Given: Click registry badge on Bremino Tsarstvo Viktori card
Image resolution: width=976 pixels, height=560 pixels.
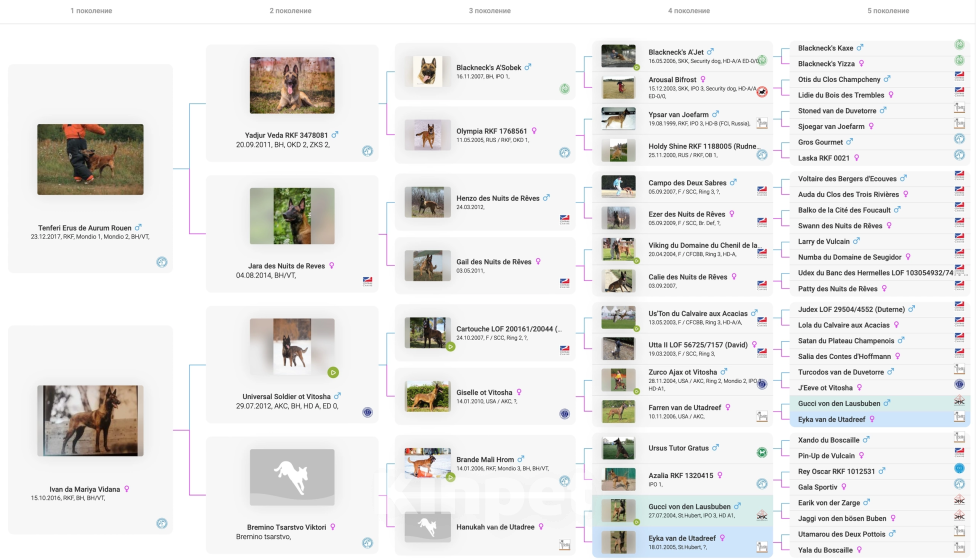Looking at the screenshot, I should [x=368, y=543].
